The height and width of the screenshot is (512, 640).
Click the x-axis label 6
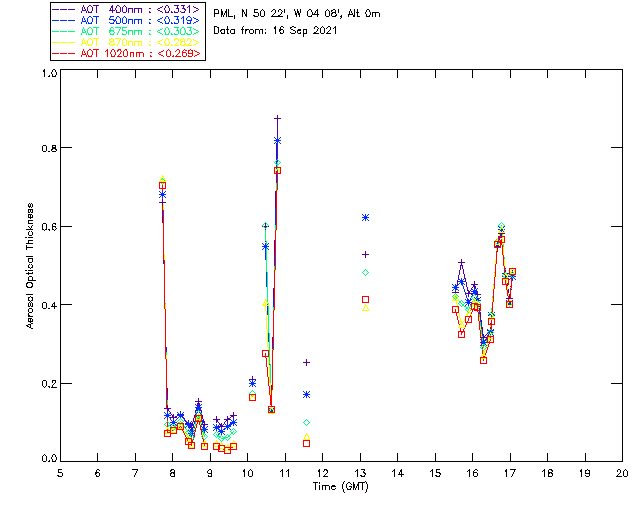98,473
